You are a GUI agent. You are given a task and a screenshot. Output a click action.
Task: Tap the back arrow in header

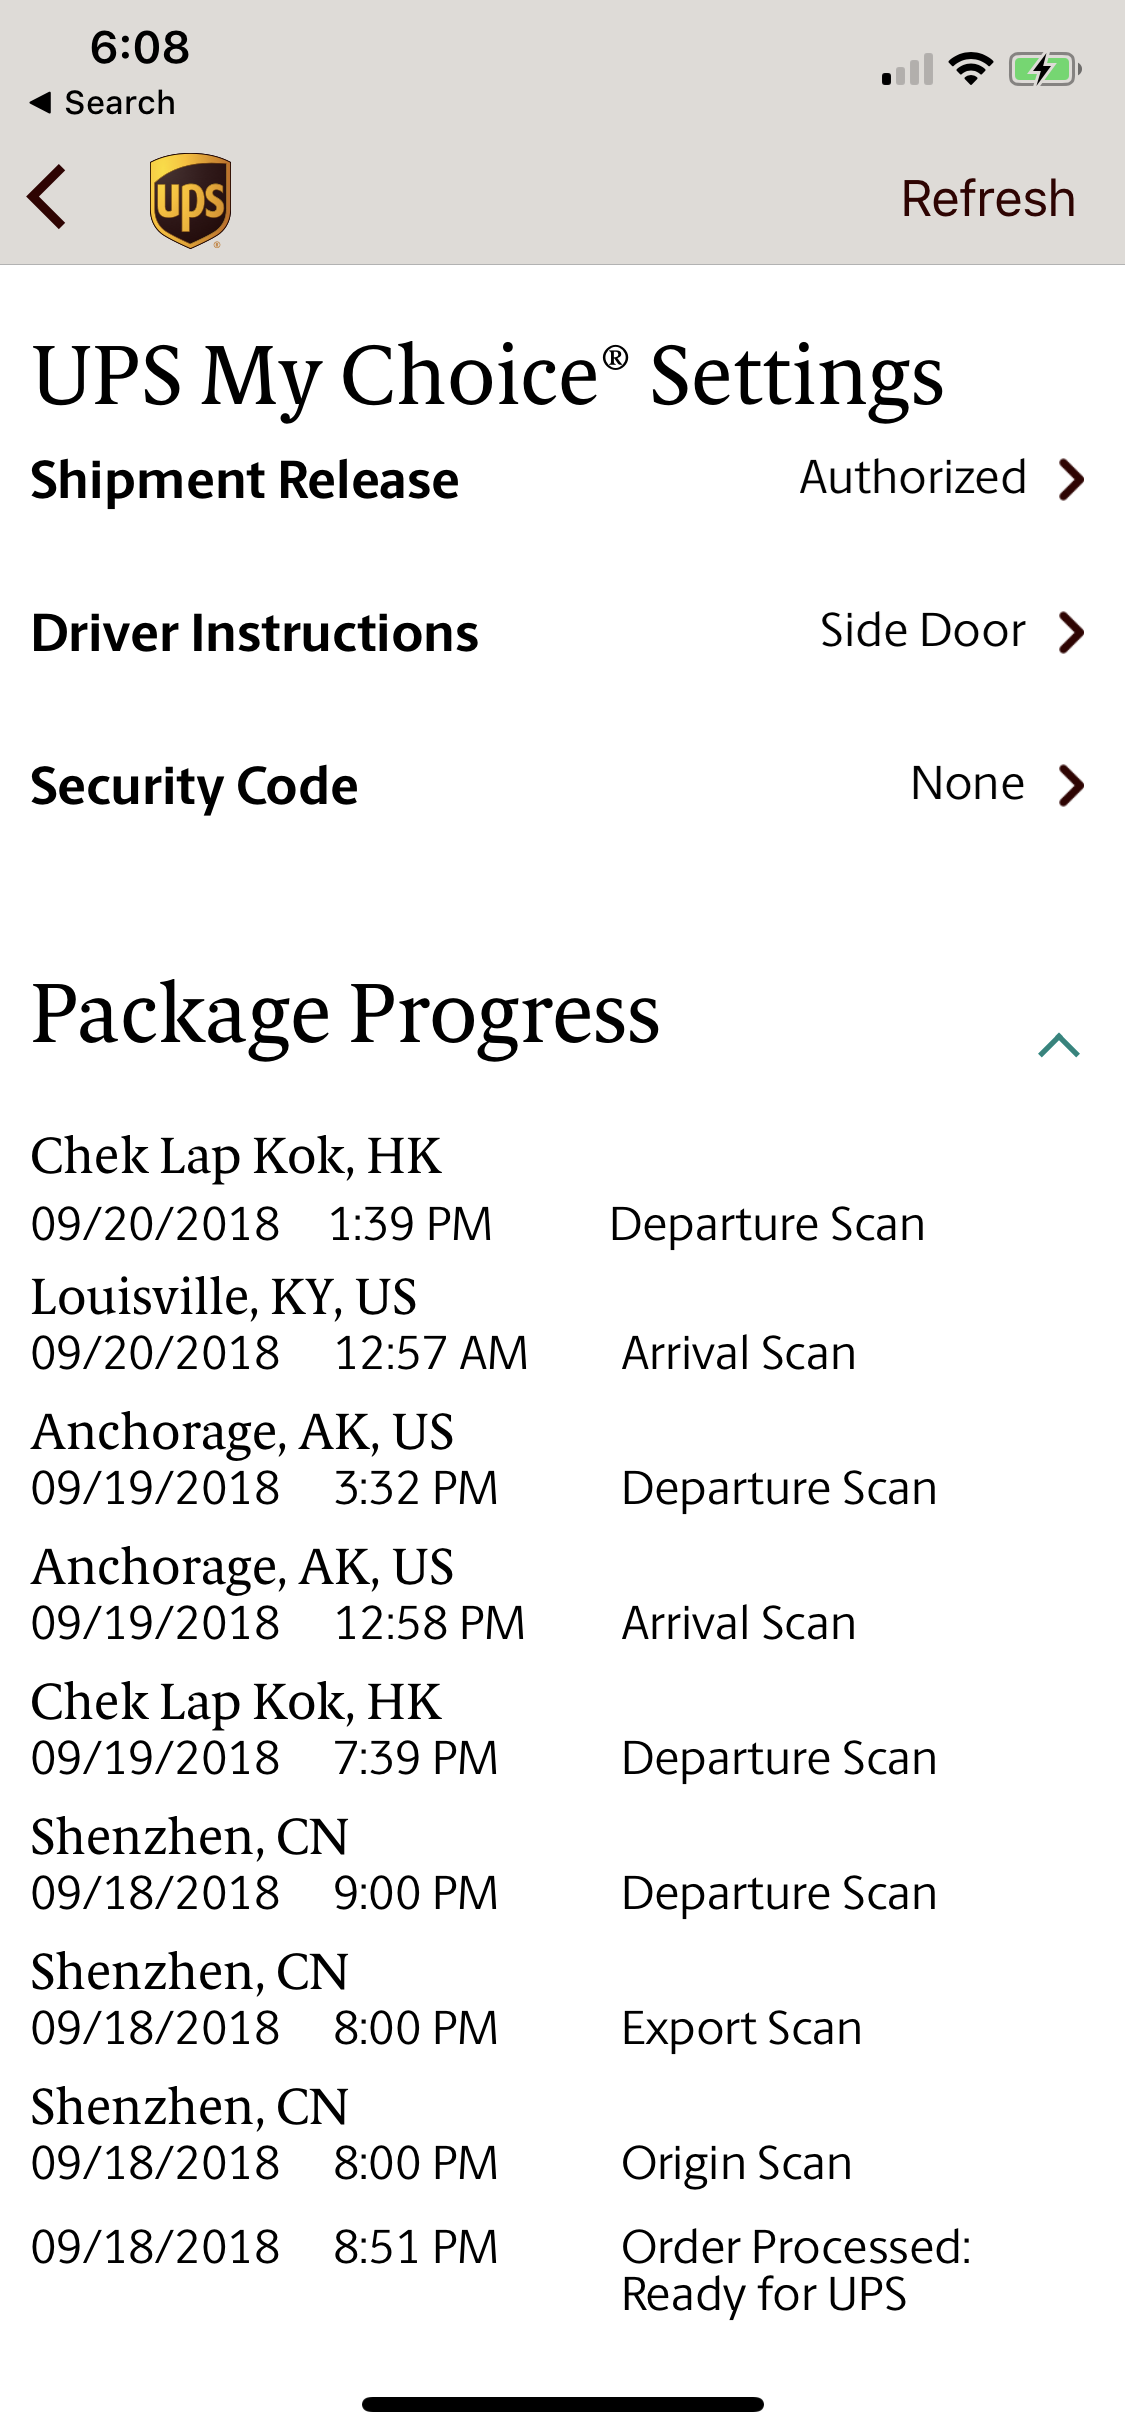(47, 197)
